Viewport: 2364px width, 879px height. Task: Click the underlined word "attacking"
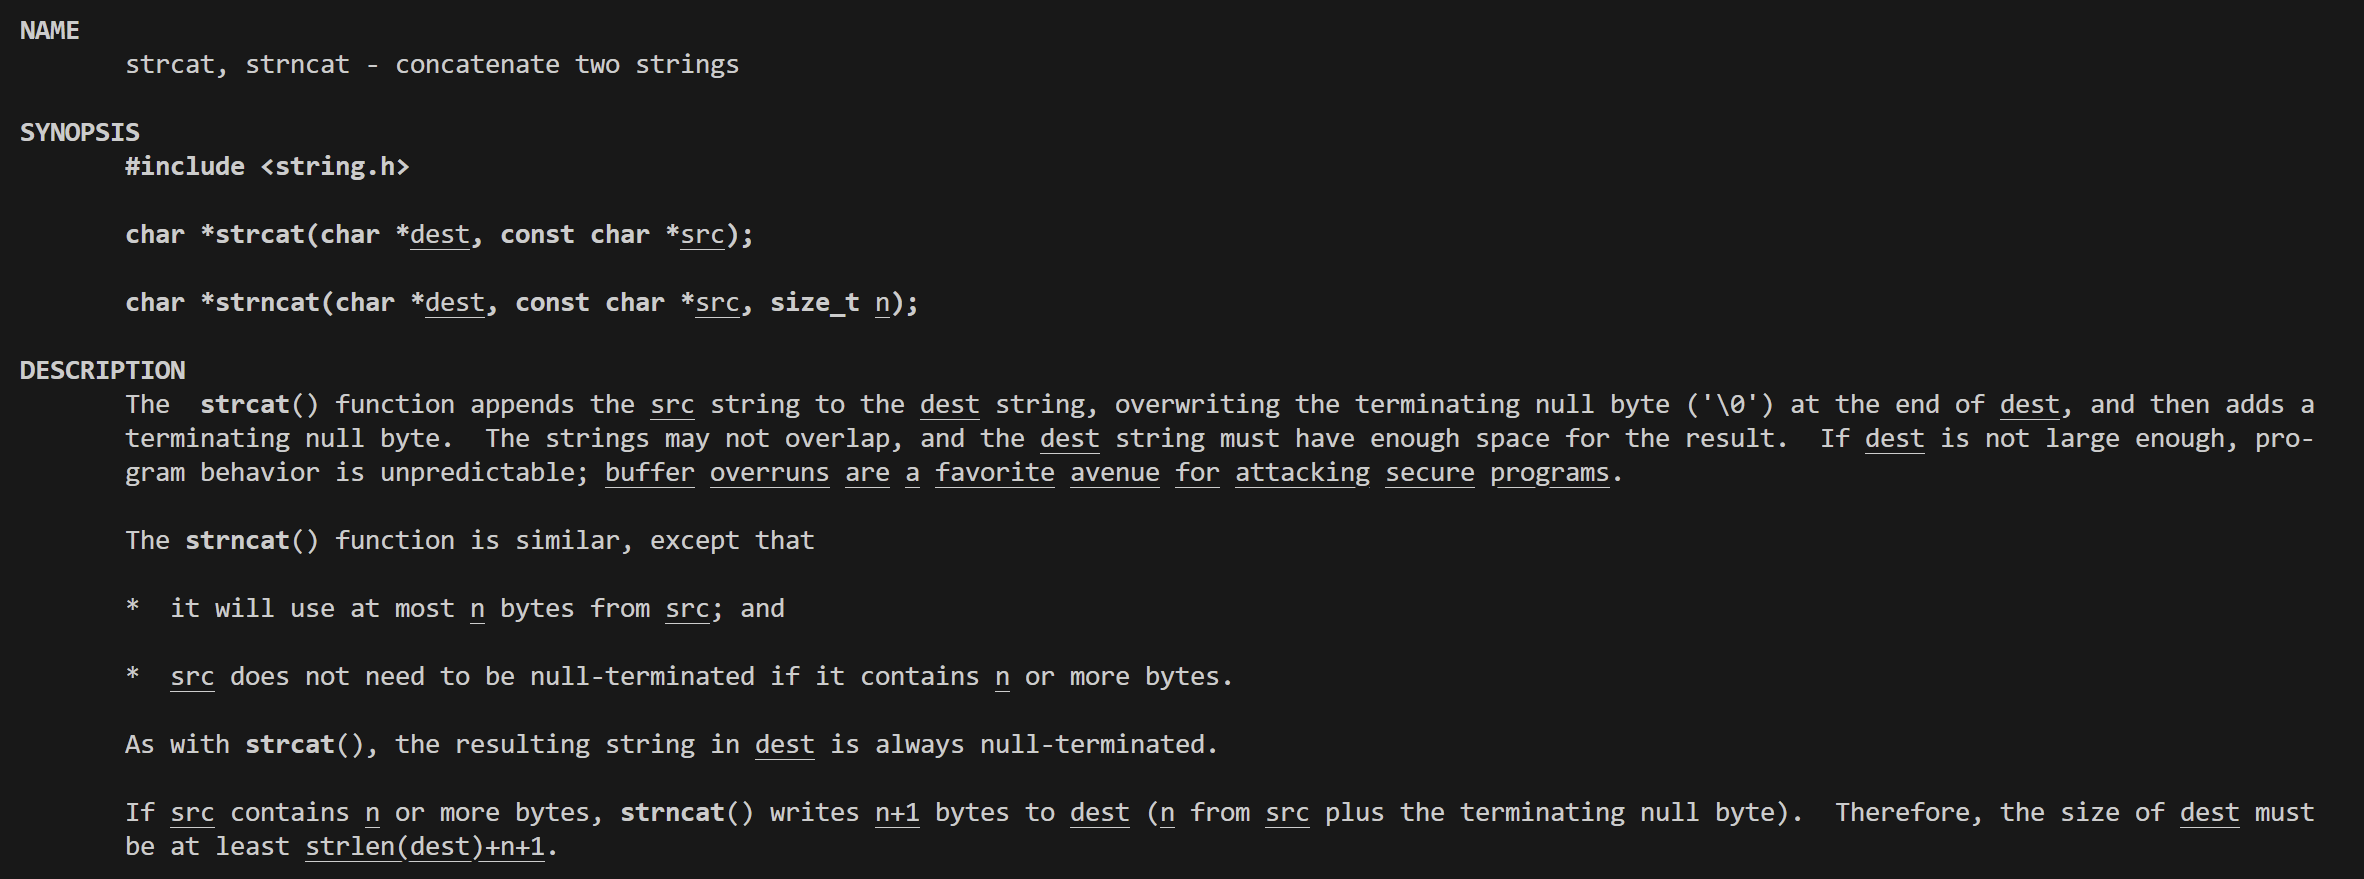pos(1302,473)
